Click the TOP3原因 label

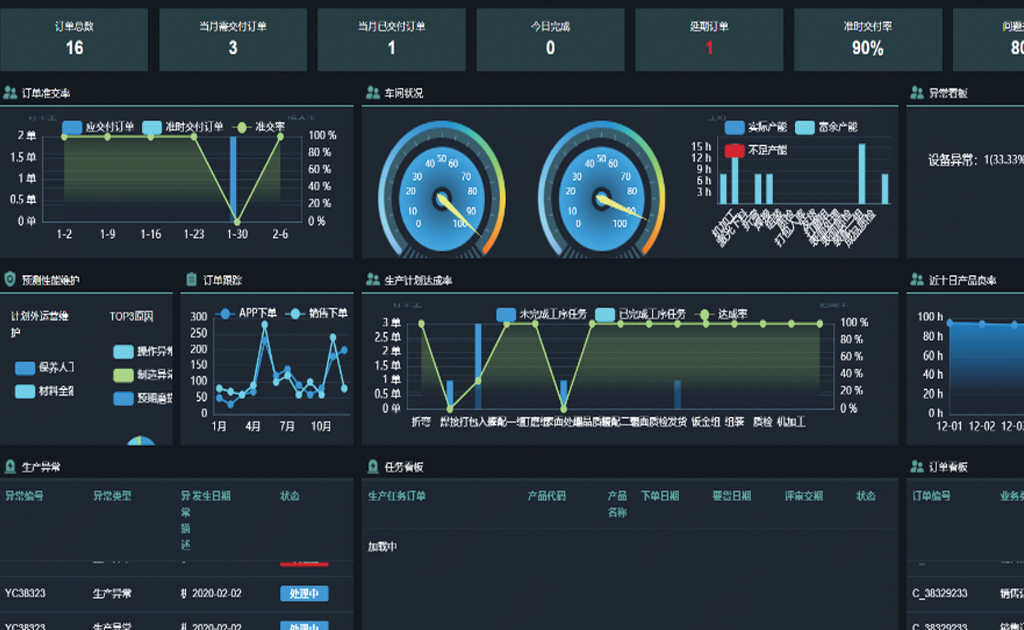click(131, 316)
